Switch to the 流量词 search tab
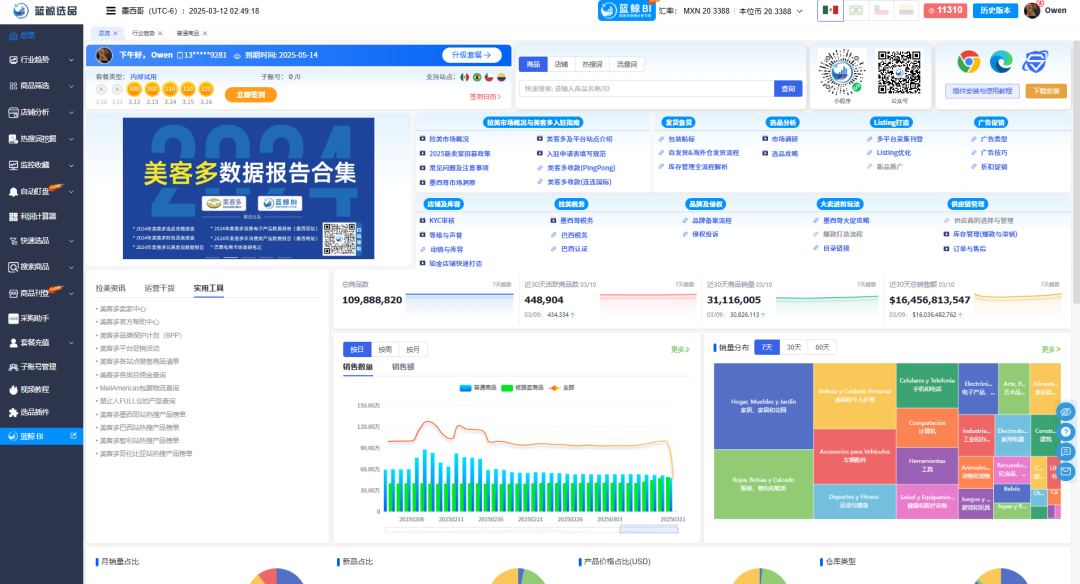The image size is (1080, 584). click(627, 64)
